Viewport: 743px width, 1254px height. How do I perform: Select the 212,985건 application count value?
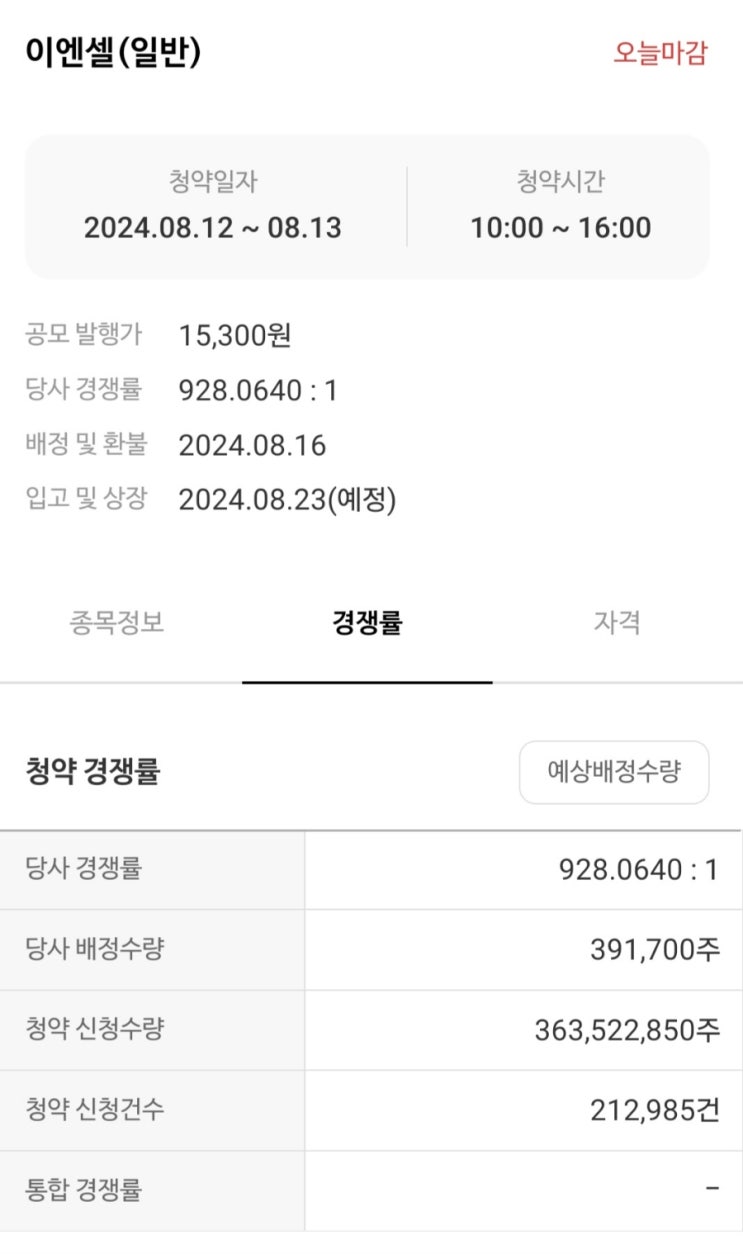pos(655,1110)
